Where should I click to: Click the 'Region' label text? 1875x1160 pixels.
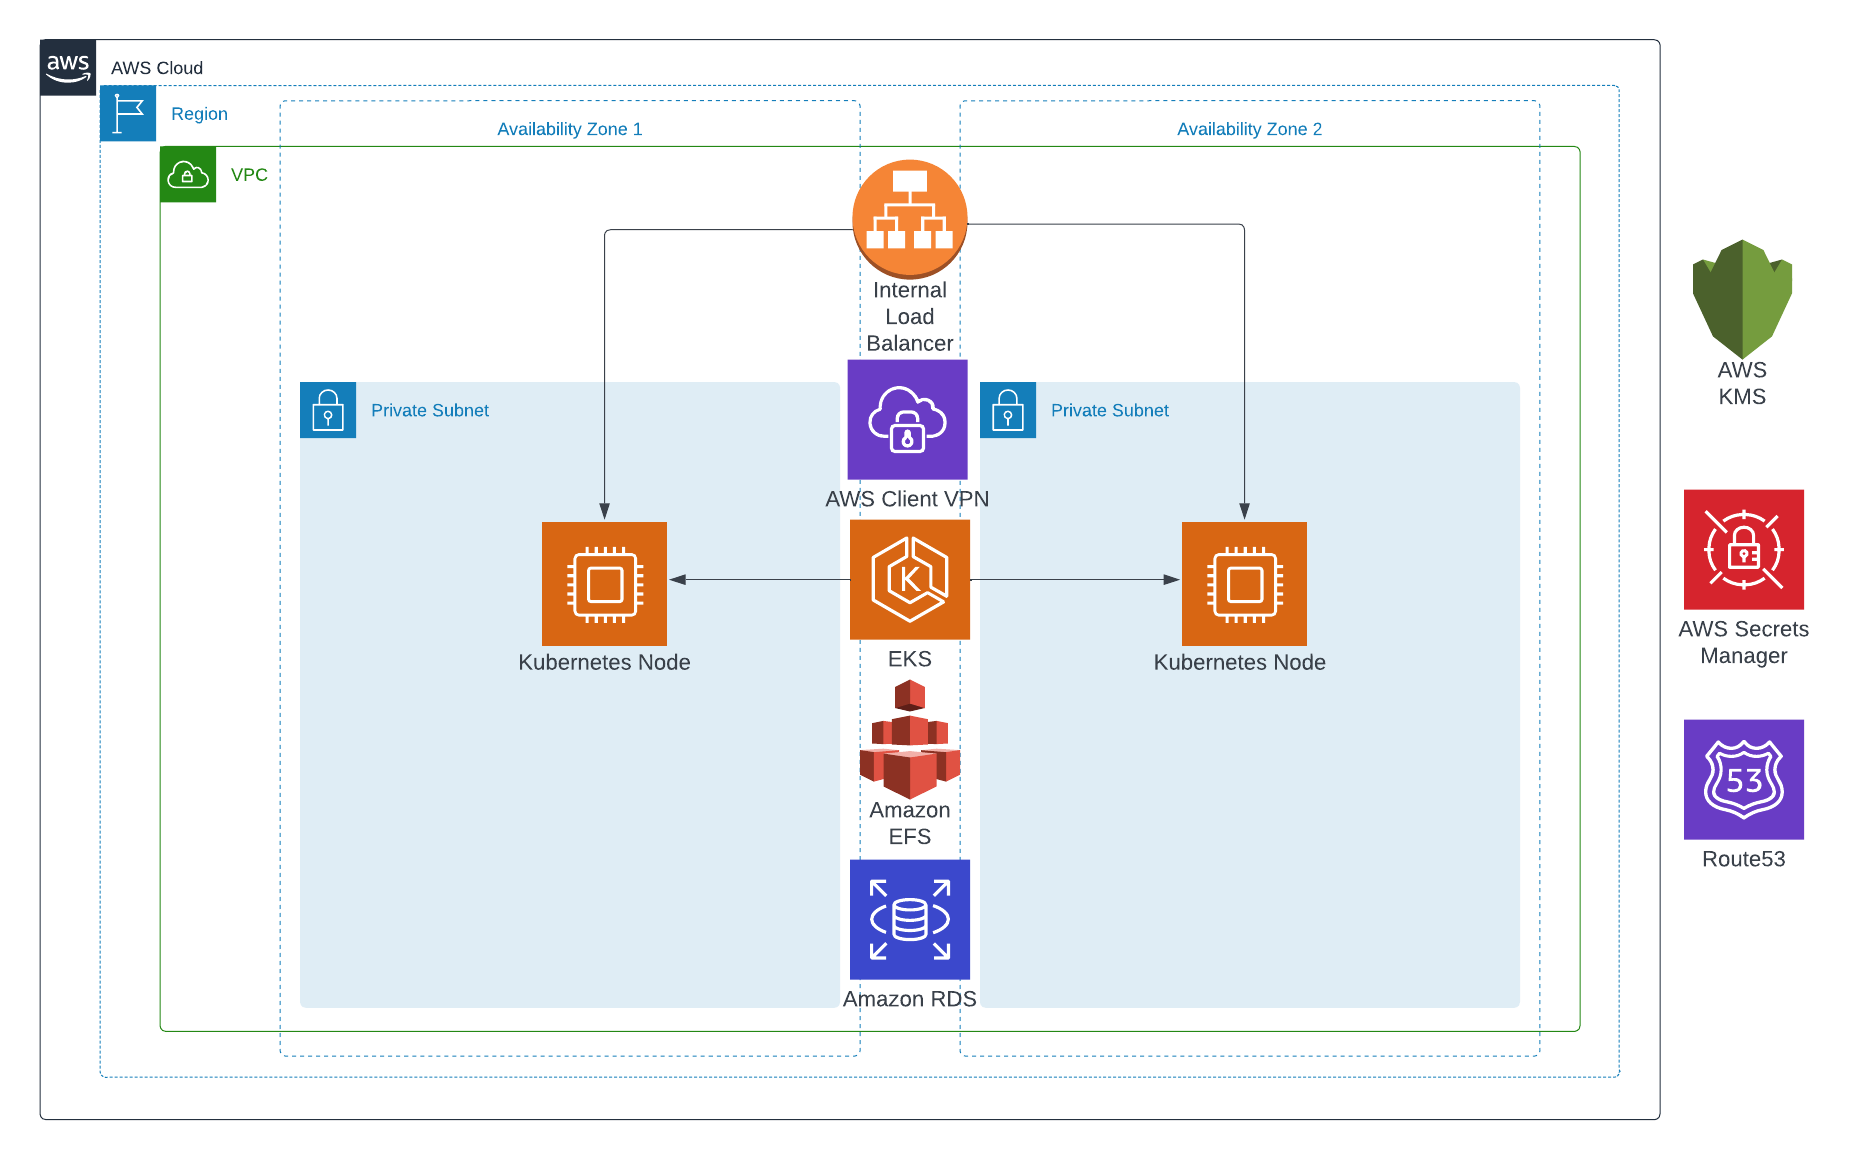click(200, 114)
